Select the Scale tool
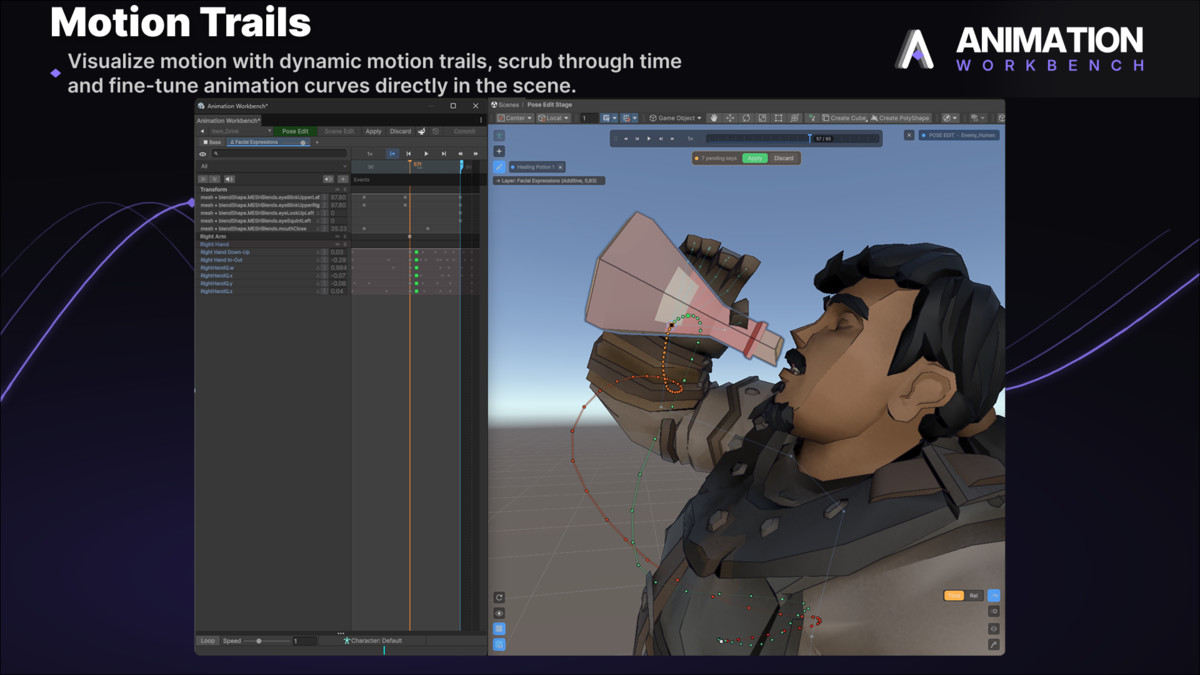Screen dimensions: 1200x675 (x=762, y=118)
